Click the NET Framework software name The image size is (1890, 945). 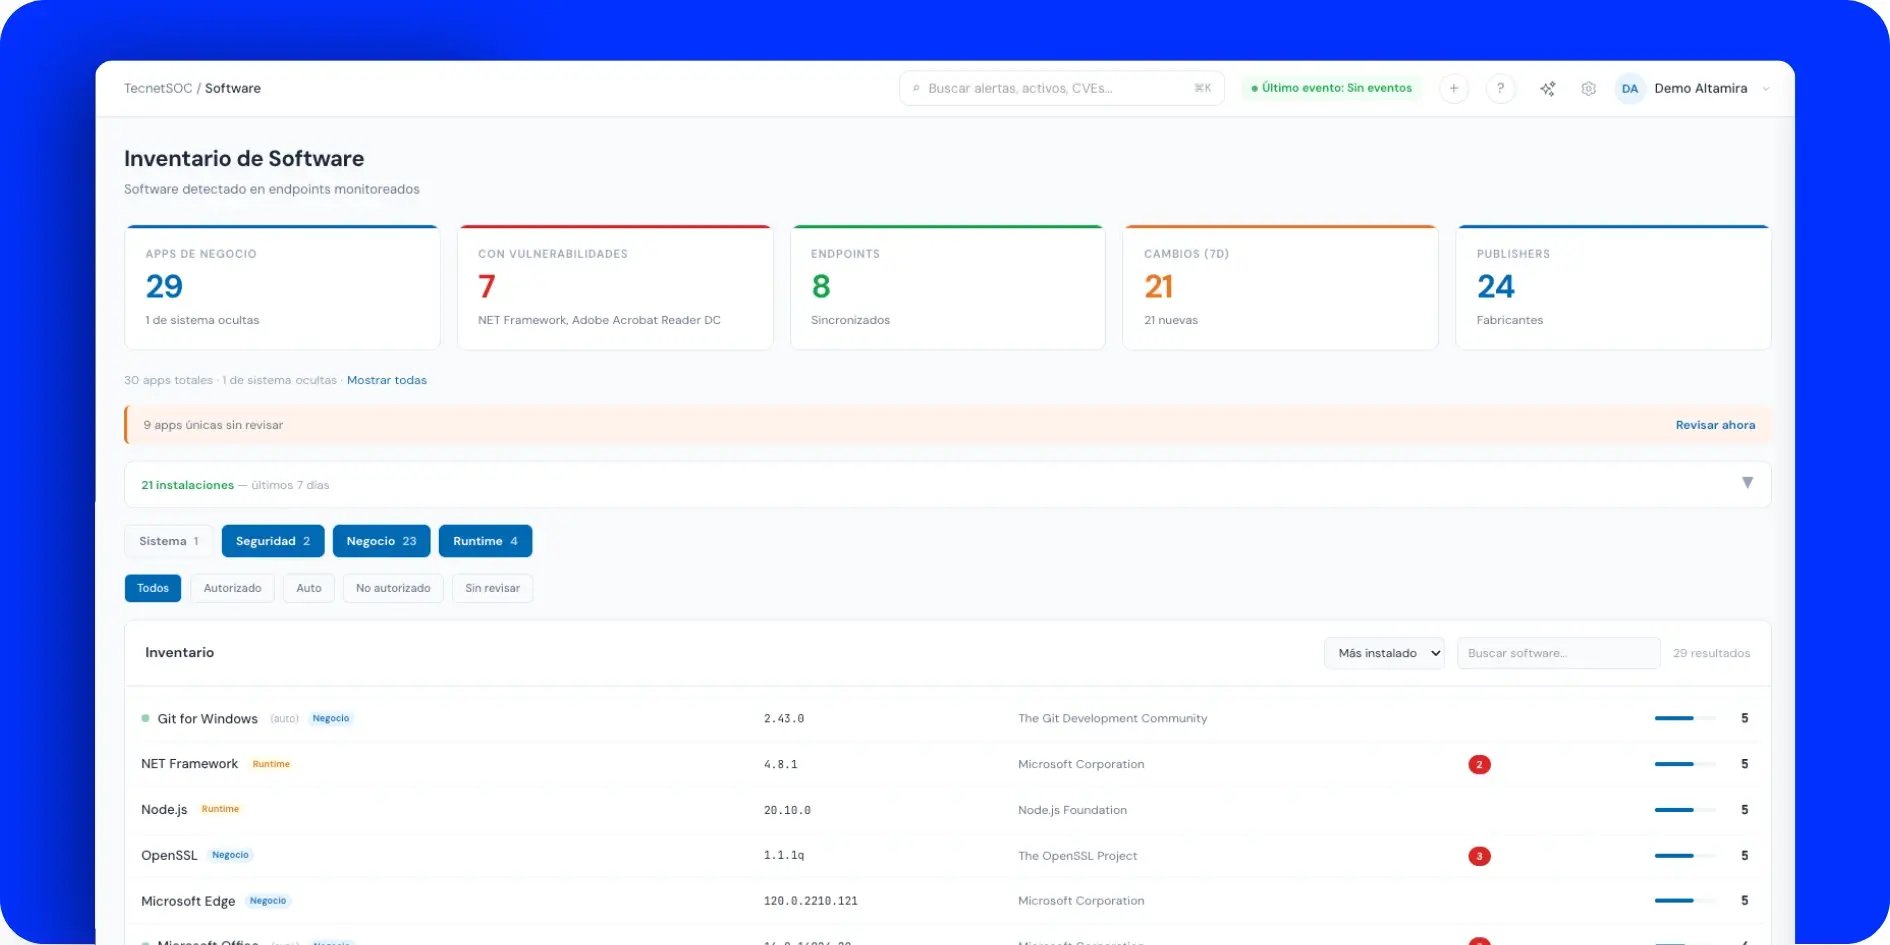pyautogui.click(x=189, y=764)
